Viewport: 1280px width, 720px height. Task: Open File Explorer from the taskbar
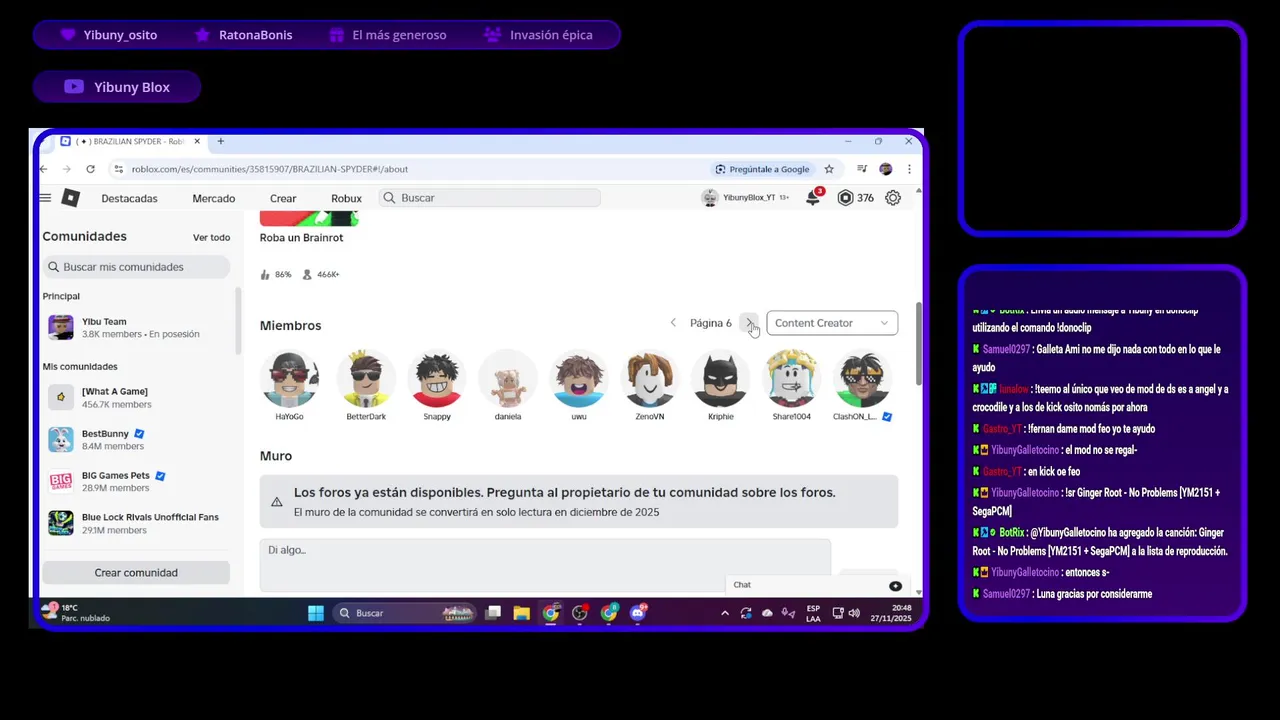click(x=521, y=613)
